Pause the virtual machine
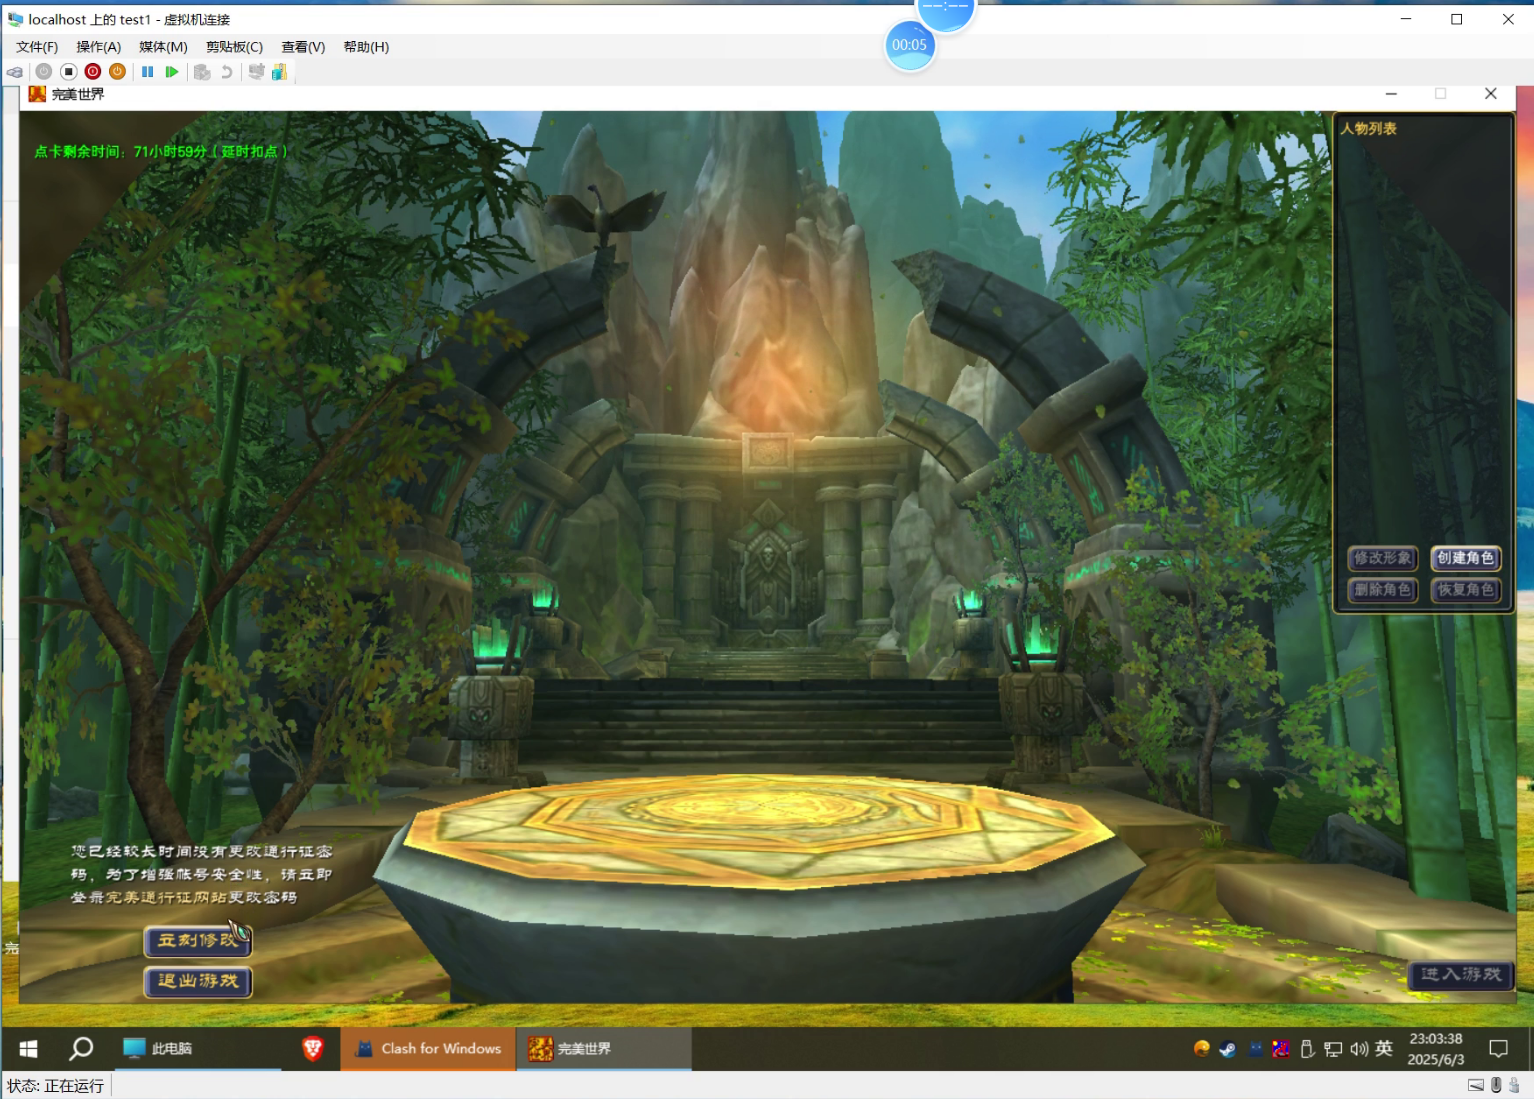The width and height of the screenshot is (1534, 1099). point(148,72)
